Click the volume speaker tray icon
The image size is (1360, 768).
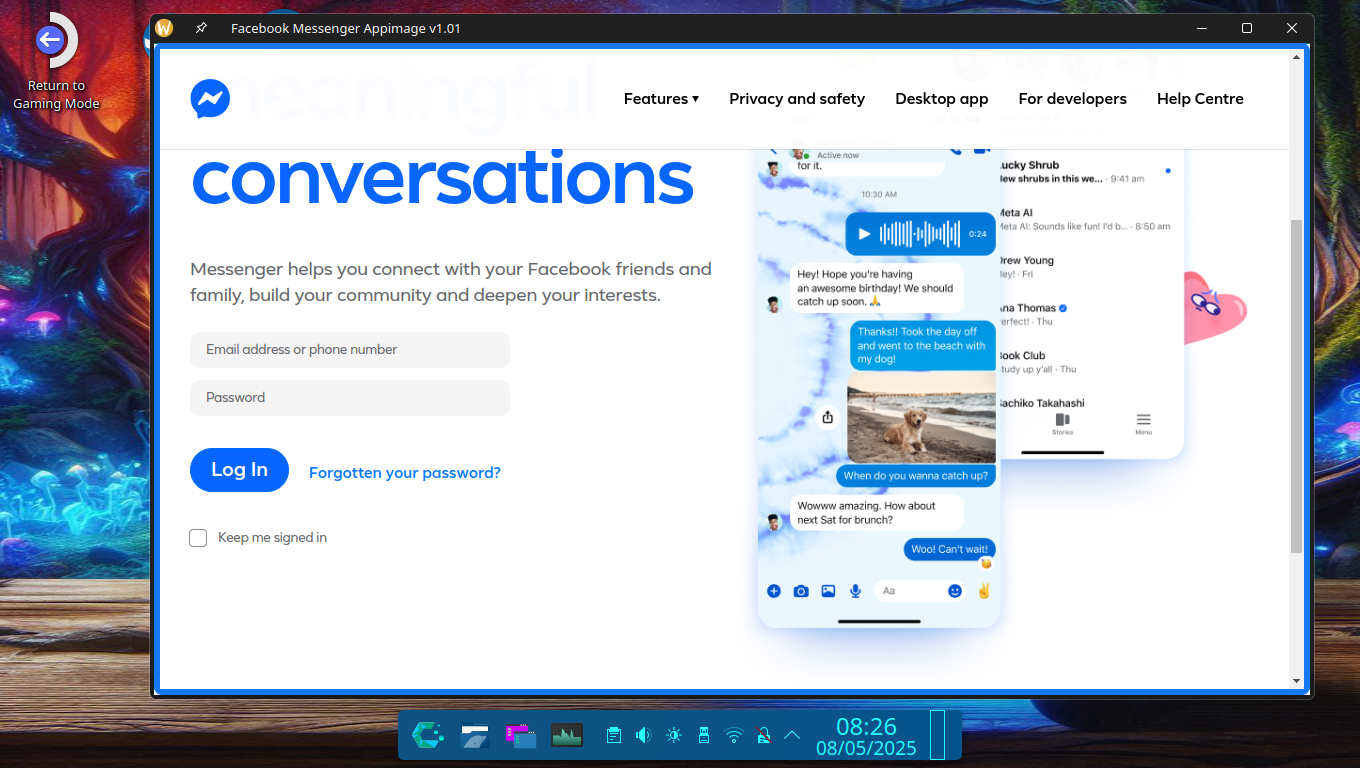(x=643, y=736)
